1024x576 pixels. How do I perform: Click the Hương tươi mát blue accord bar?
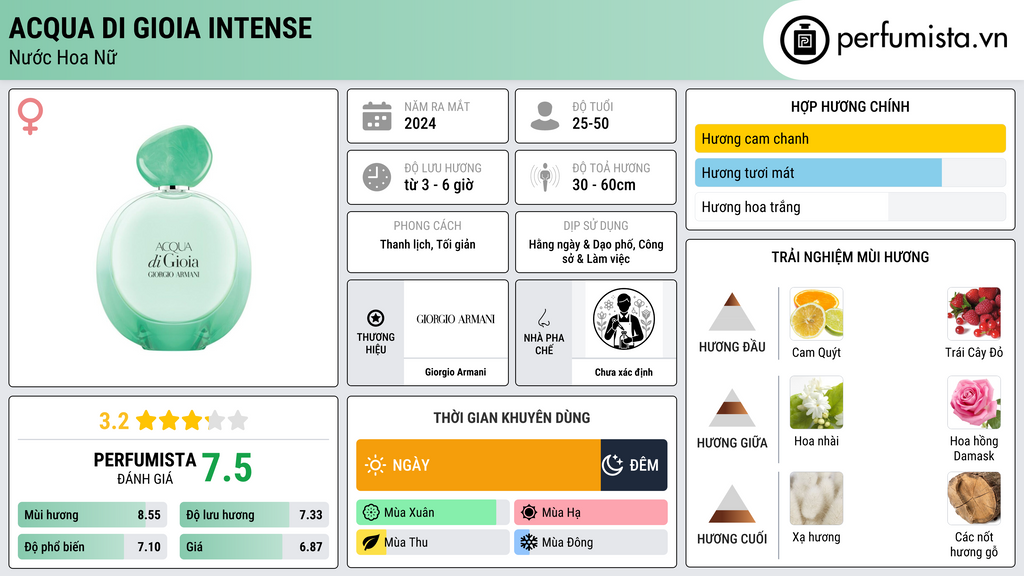850,172
